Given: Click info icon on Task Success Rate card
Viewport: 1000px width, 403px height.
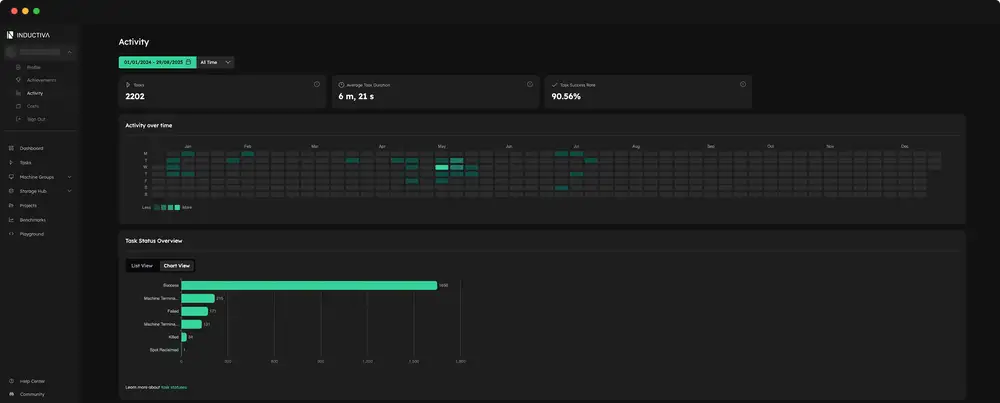Looking at the screenshot, I should 743,84.
